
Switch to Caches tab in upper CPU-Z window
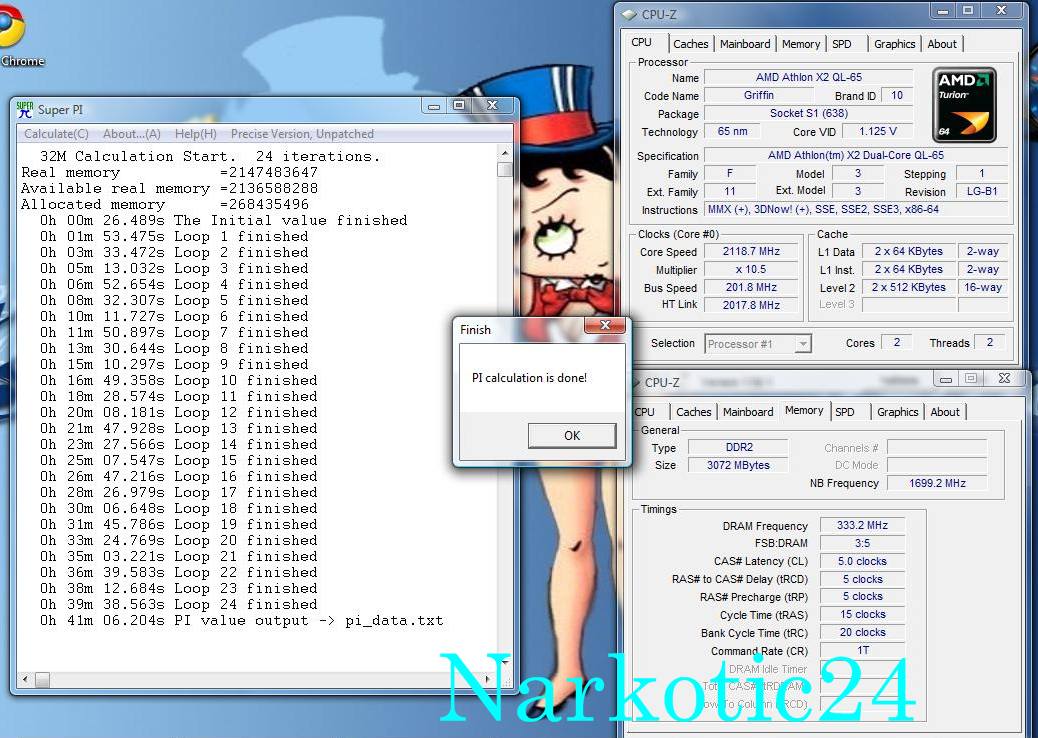[690, 44]
